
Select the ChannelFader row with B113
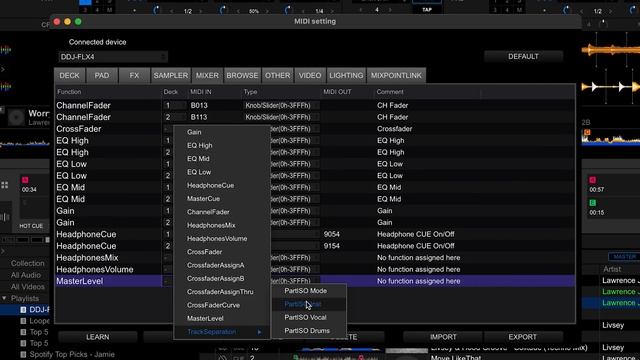(x=315, y=117)
